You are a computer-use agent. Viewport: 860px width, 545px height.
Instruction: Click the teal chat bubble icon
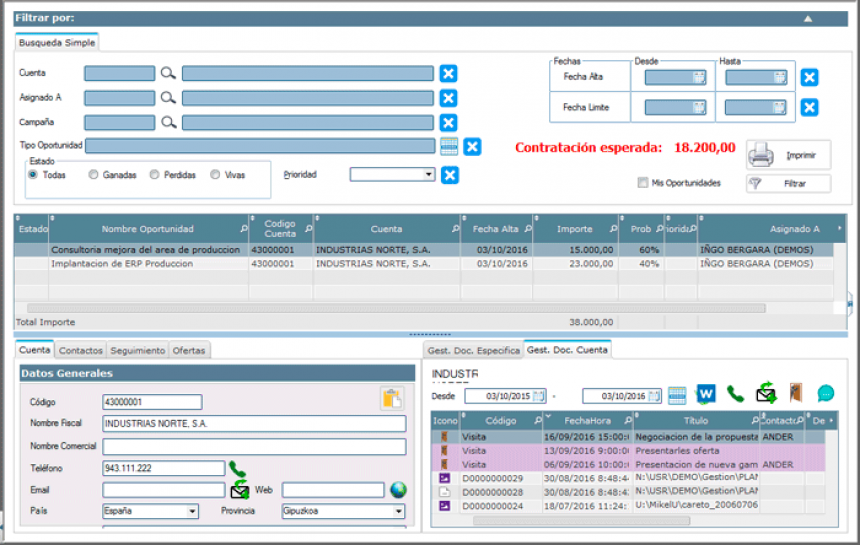pos(826,394)
